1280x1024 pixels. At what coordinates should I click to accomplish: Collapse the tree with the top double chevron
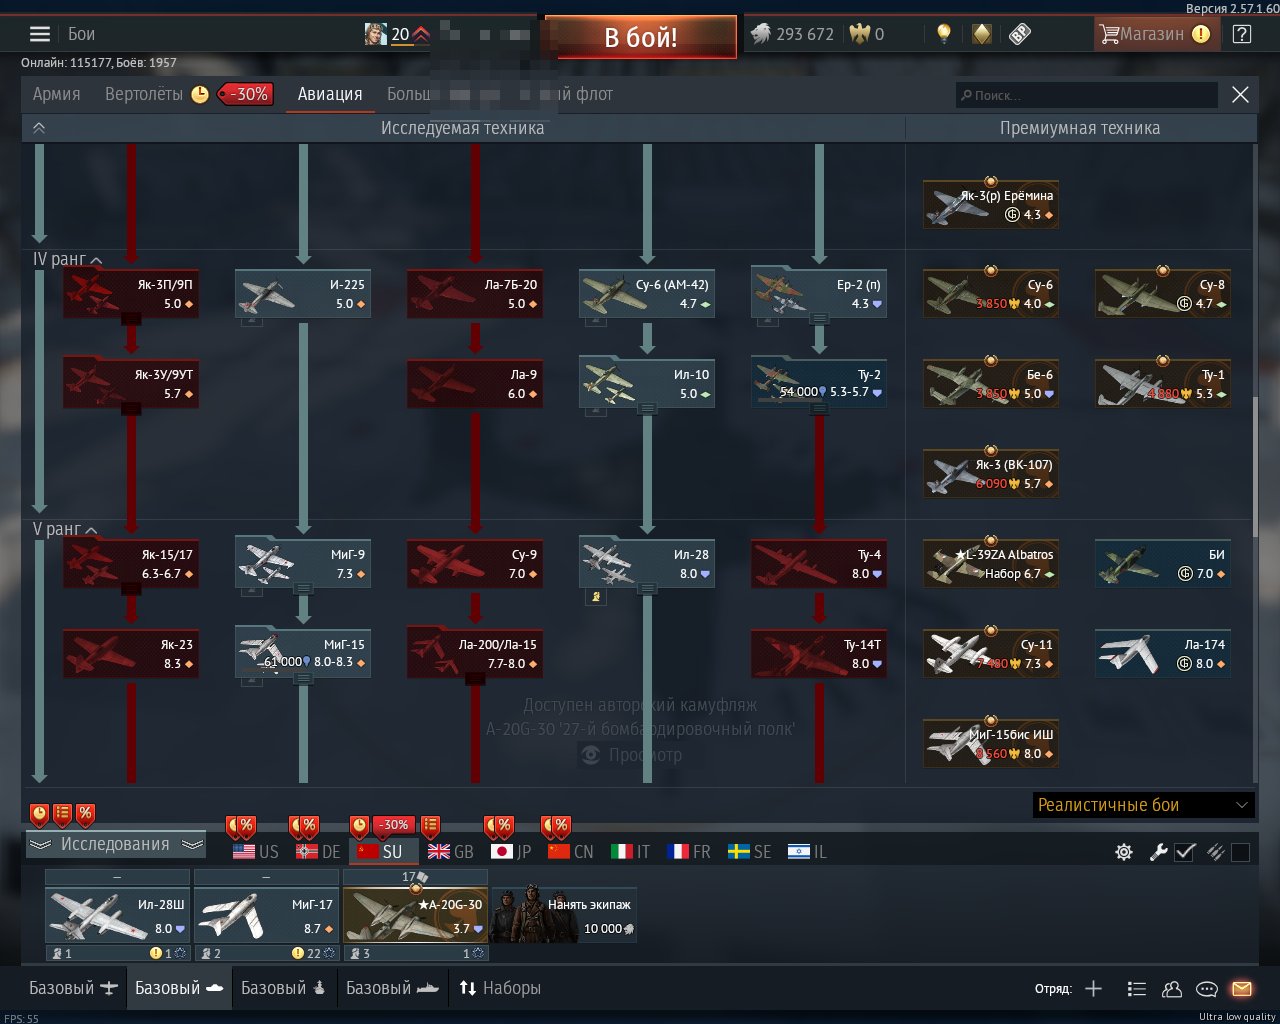coord(39,128)
